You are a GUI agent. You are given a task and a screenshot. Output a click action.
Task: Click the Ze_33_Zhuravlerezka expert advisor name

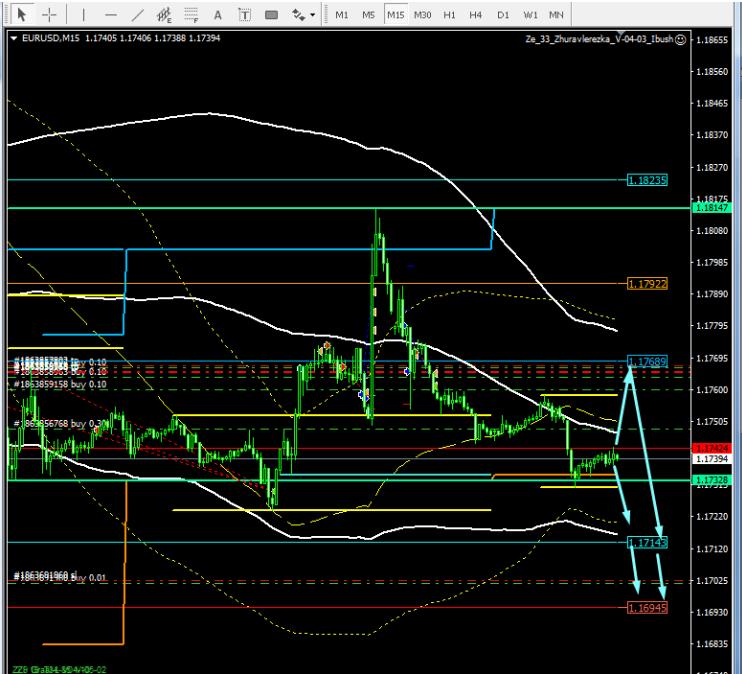(599, 39)
